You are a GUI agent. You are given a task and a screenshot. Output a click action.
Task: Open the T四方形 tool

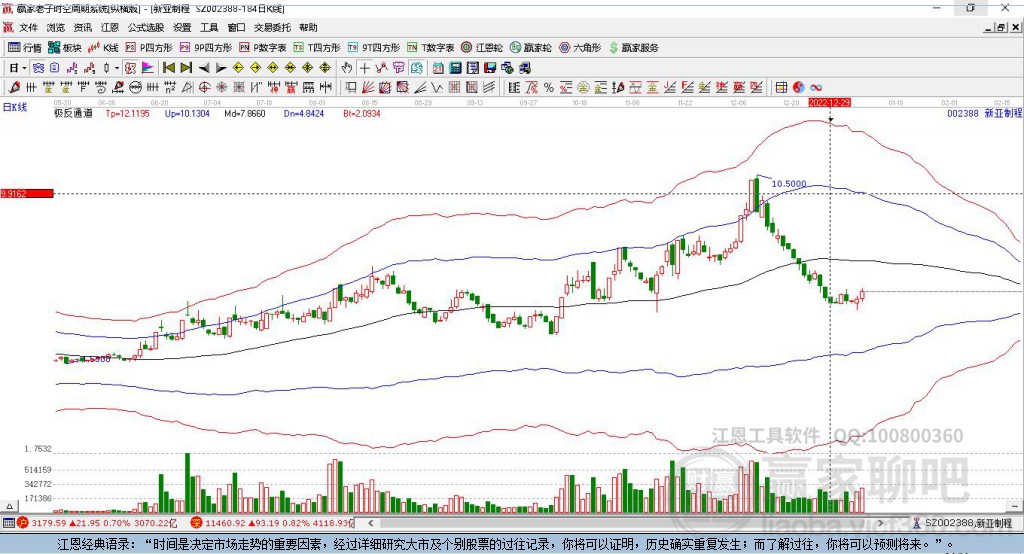pos(317,48)
